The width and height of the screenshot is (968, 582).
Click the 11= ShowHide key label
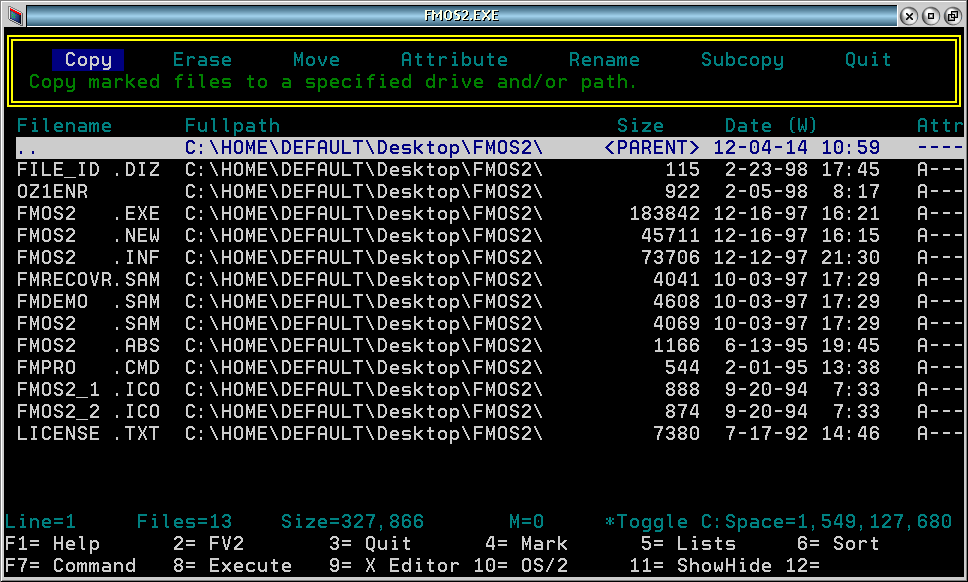click(x=700, y=566)
